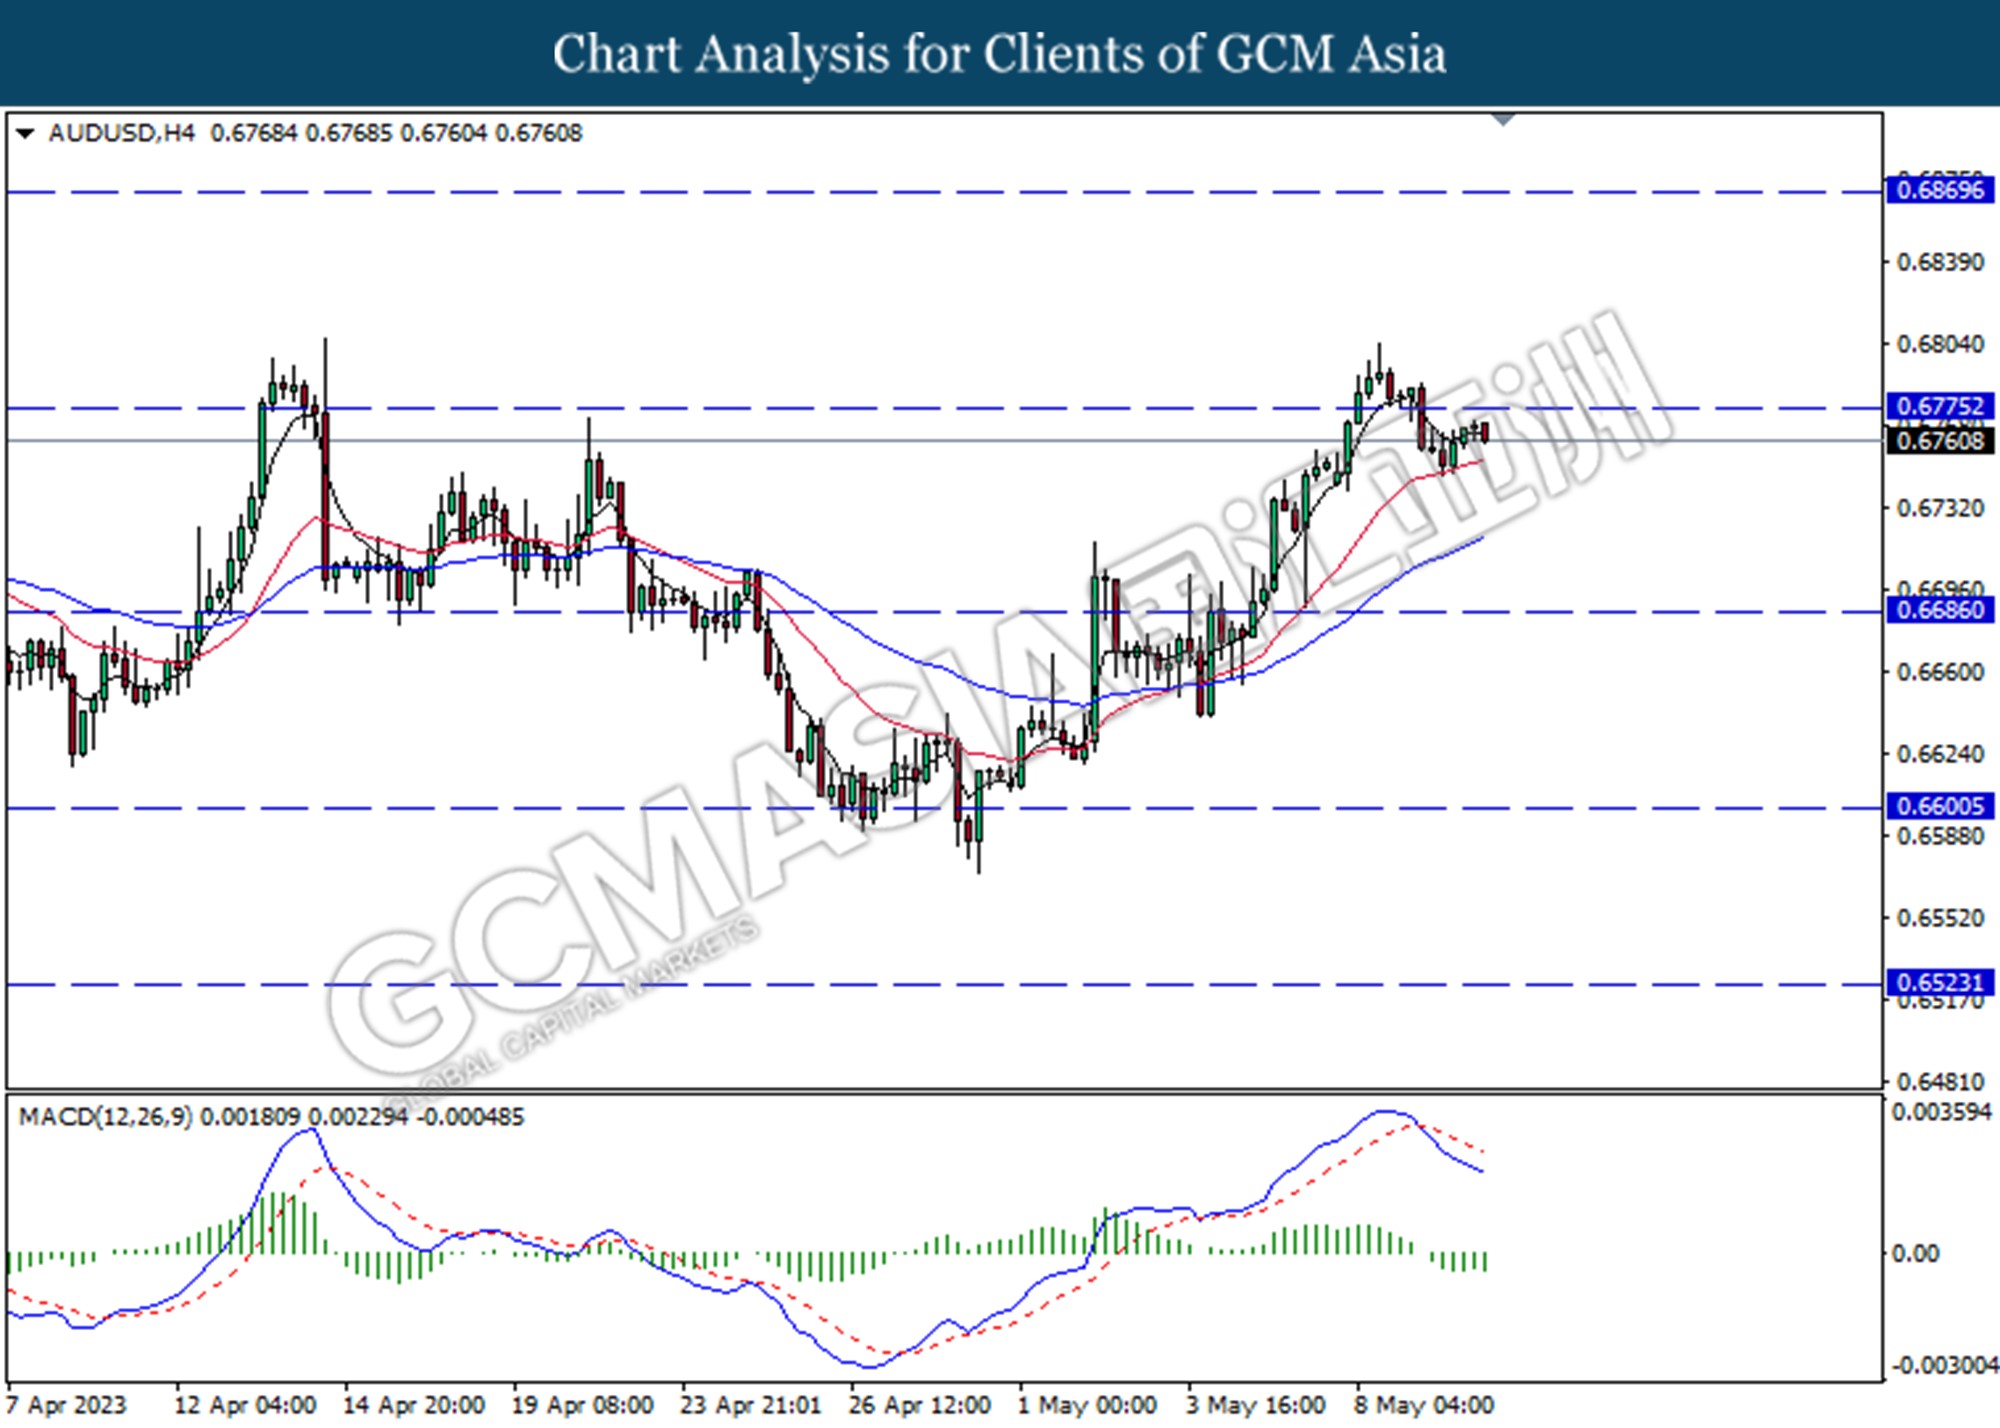Click the 7 Apr 2023 date label
This screenshot has height=1428, width=2000.
[x=66, y=1405]
